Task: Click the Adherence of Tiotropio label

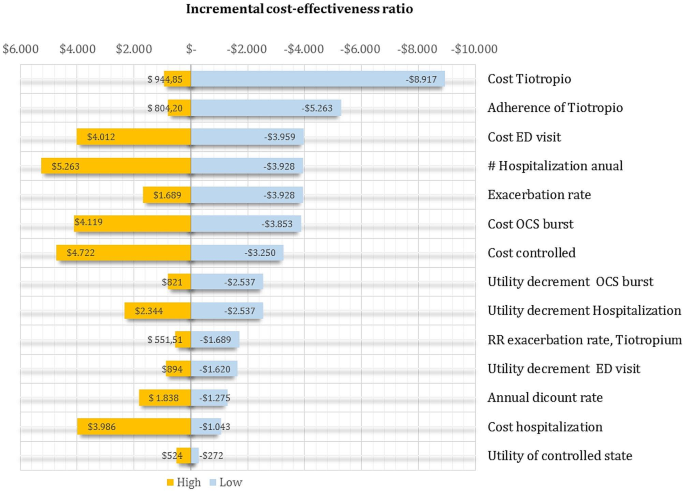Action: pyautogui.click(x=555, y=108)
